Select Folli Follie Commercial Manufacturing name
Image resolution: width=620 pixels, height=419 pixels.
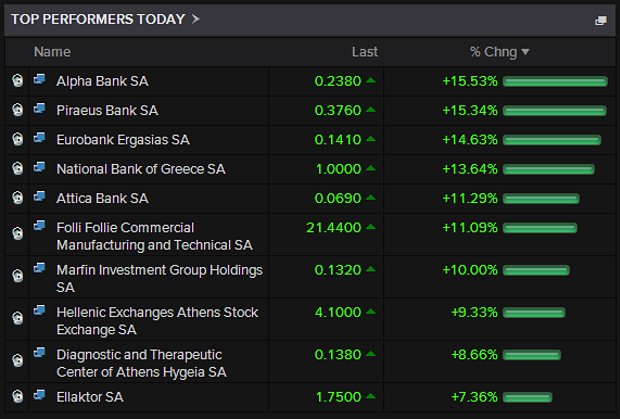(154, 236)
